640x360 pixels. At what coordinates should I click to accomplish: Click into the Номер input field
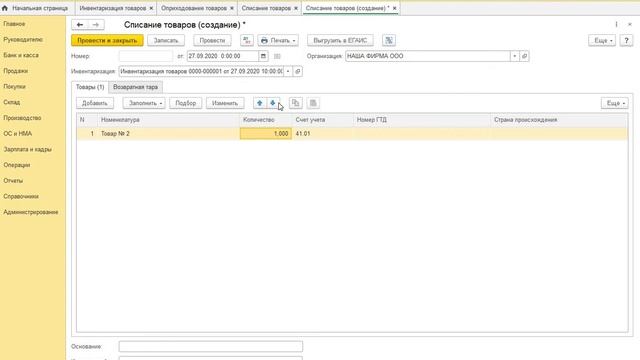click(146, 56)
